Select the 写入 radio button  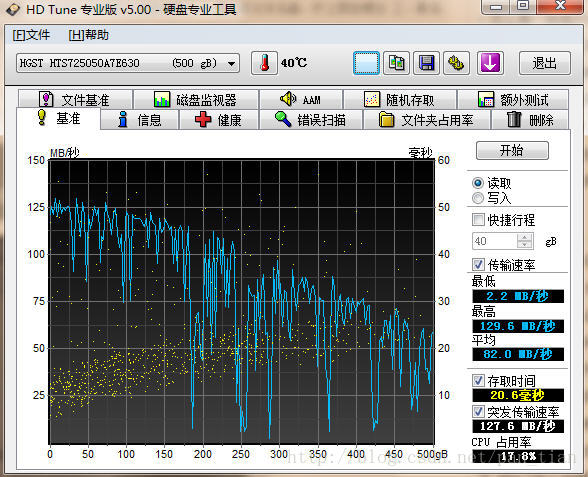(478, 198)
